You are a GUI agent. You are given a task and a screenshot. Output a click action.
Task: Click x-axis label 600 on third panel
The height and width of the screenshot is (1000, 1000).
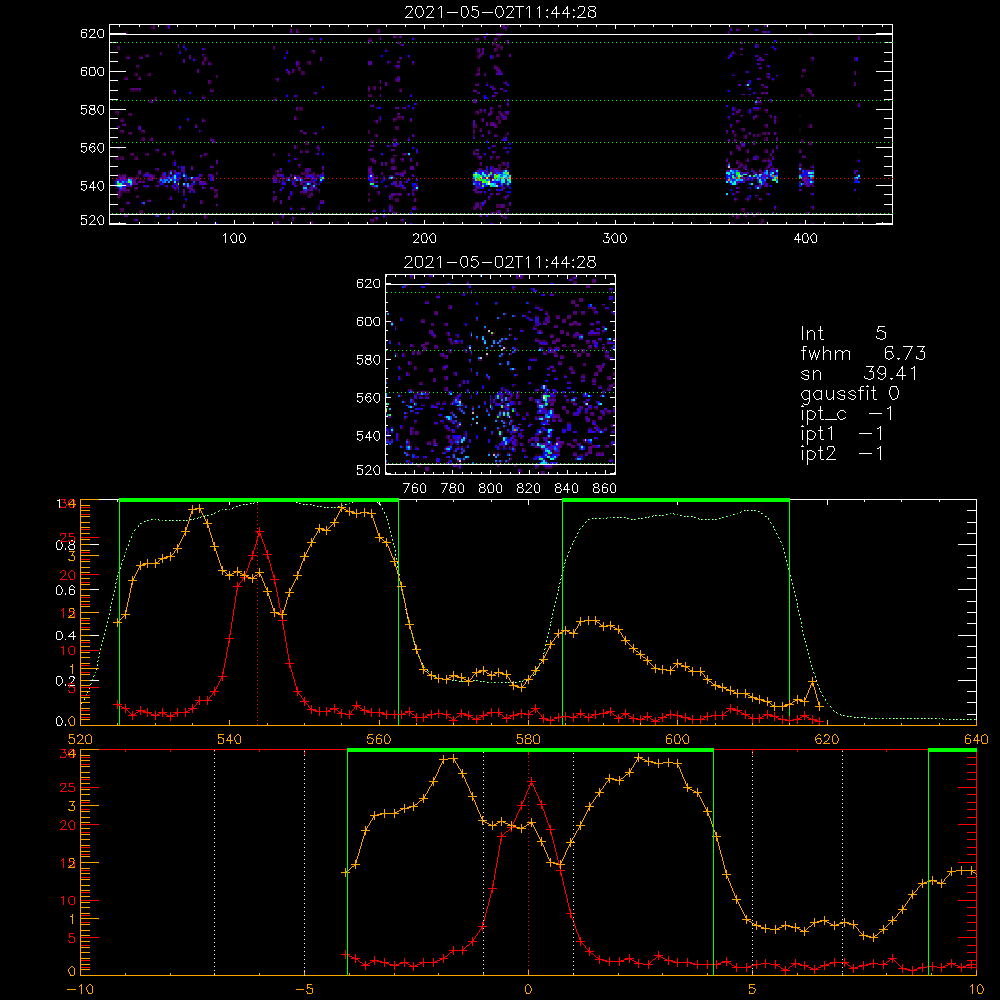pyautogui.click(x=677, y=739)
